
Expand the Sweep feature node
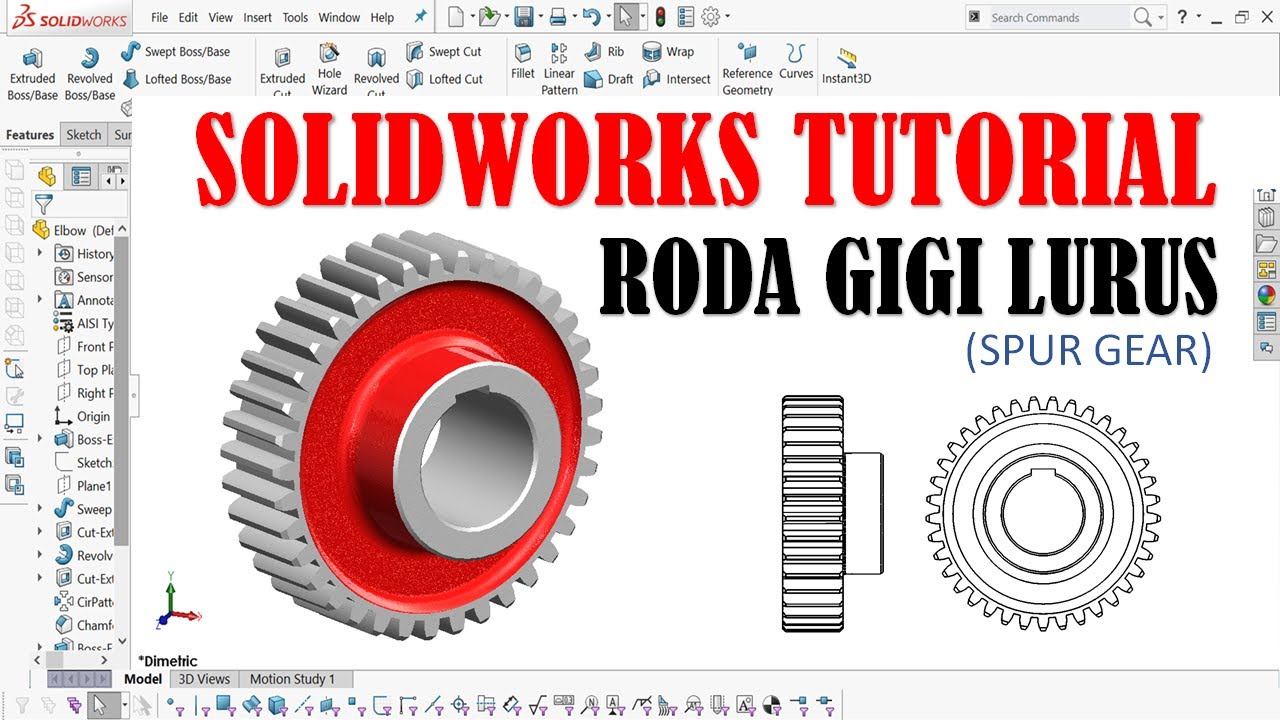click(x=40, y=508)
